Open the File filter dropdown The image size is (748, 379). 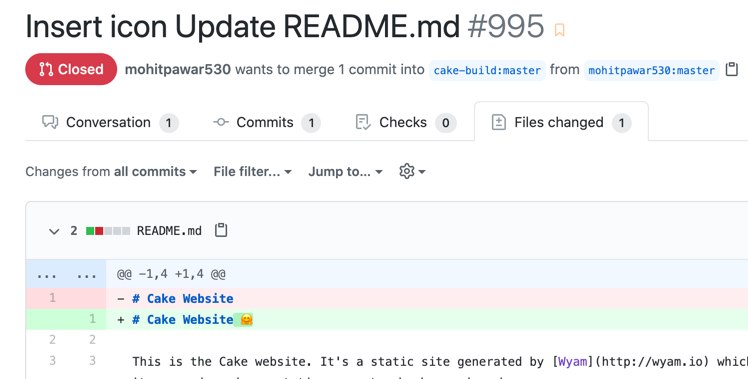pos(252,171)
